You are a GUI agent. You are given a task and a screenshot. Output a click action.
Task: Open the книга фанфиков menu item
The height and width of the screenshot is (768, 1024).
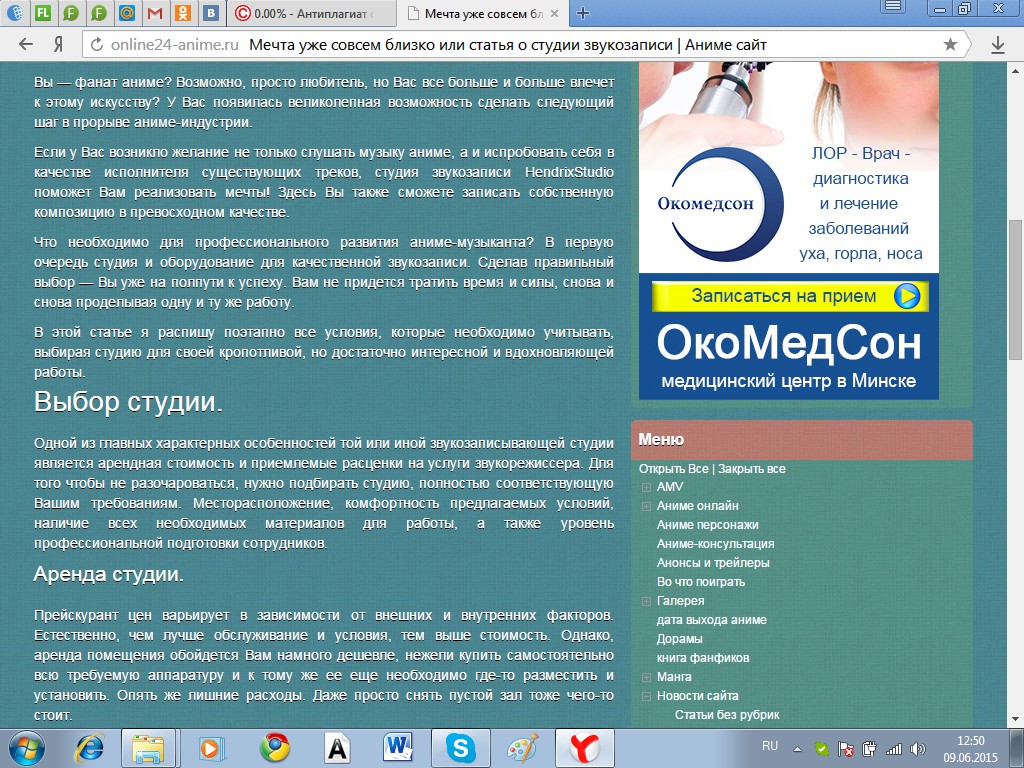[703, 658]
